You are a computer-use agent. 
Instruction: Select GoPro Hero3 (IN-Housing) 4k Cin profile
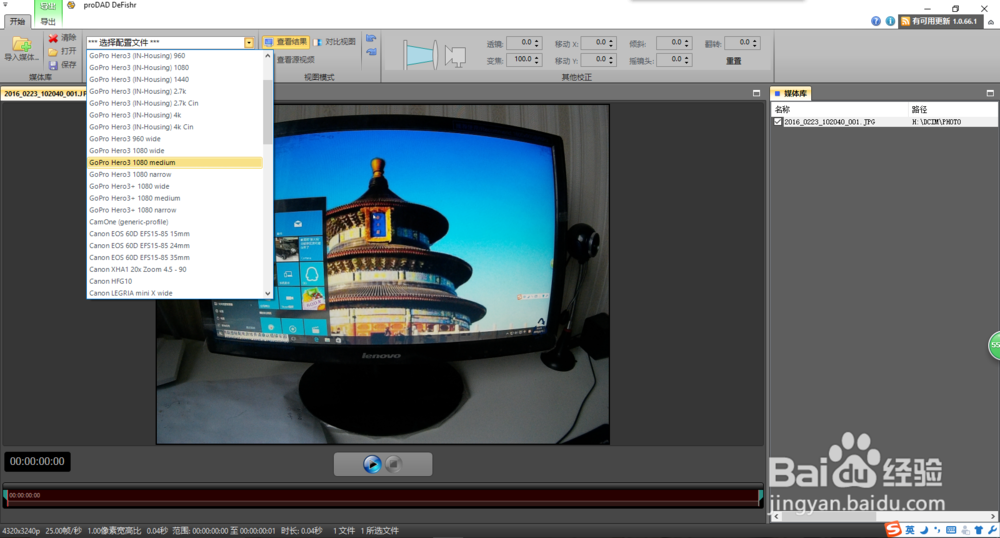tap(174, 127)
